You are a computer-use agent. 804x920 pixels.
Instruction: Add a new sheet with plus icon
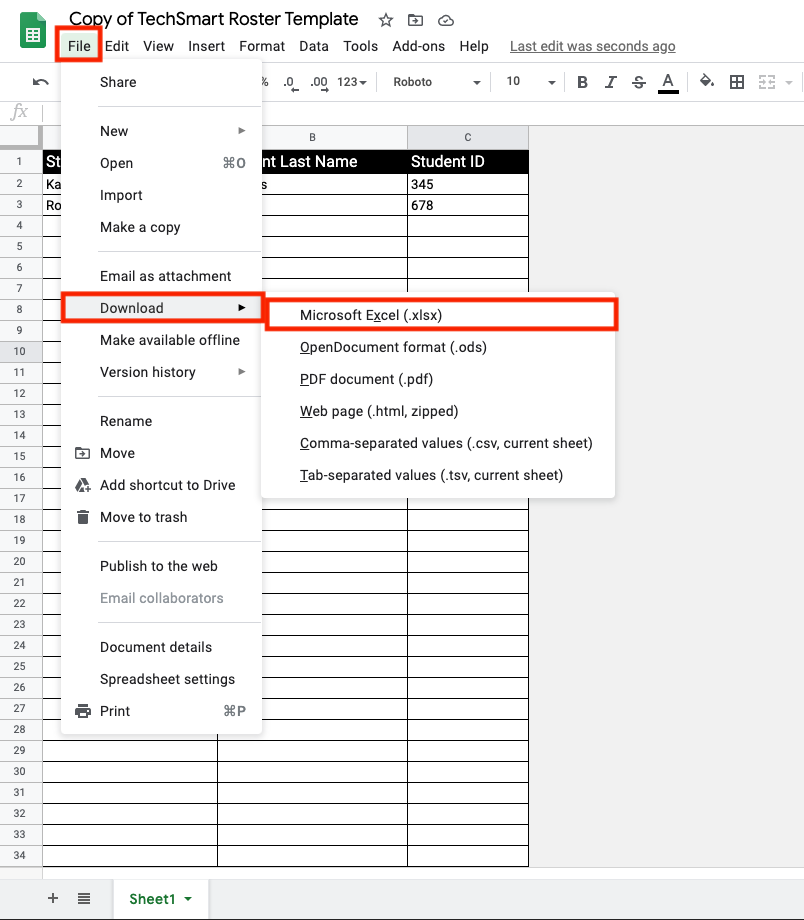53,898
